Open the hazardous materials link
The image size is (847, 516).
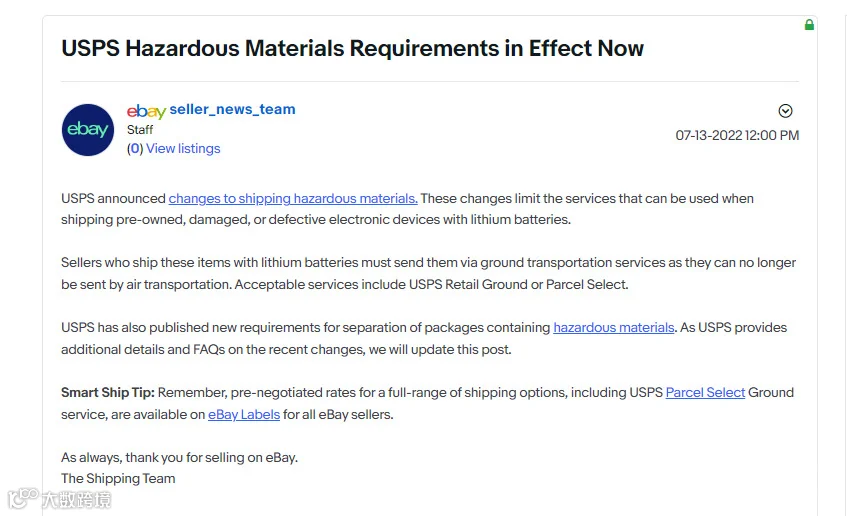coord(614,327)
